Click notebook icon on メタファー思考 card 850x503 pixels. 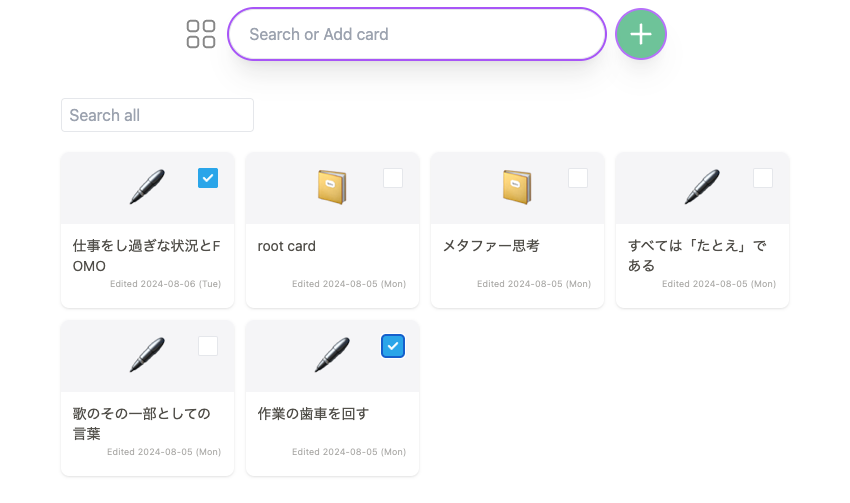517,187
